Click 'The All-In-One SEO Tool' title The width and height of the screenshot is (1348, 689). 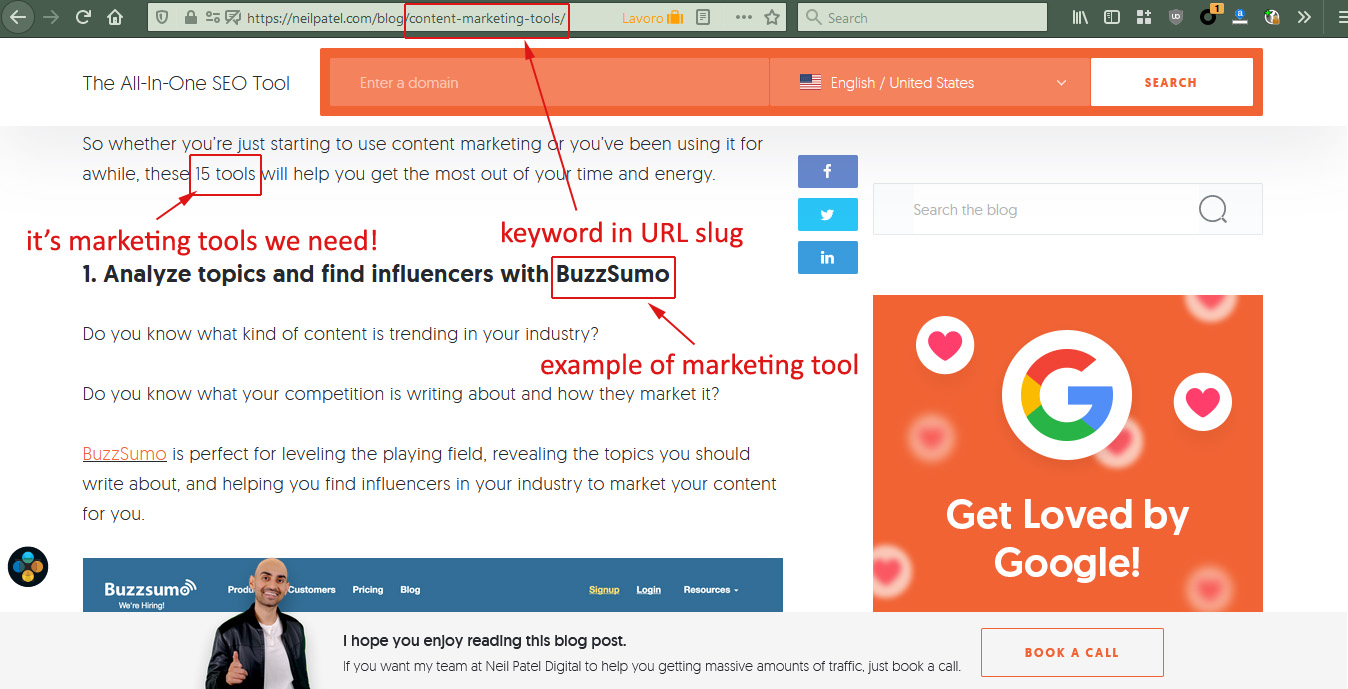pyautogui.click(x=186, y=83)
